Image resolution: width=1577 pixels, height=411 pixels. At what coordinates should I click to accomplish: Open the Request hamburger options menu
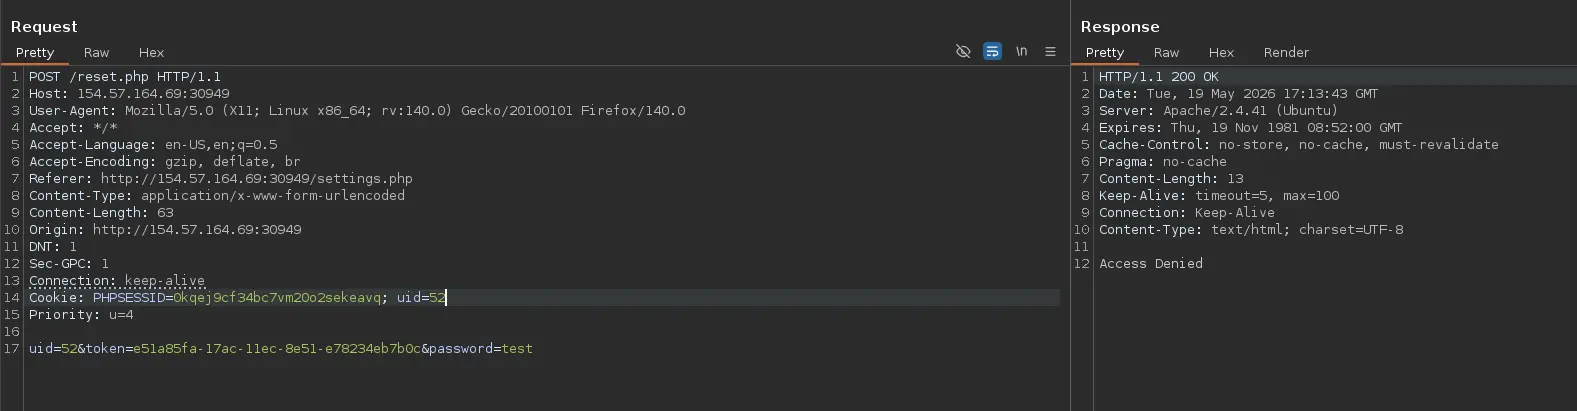(x=1050, y=51)
